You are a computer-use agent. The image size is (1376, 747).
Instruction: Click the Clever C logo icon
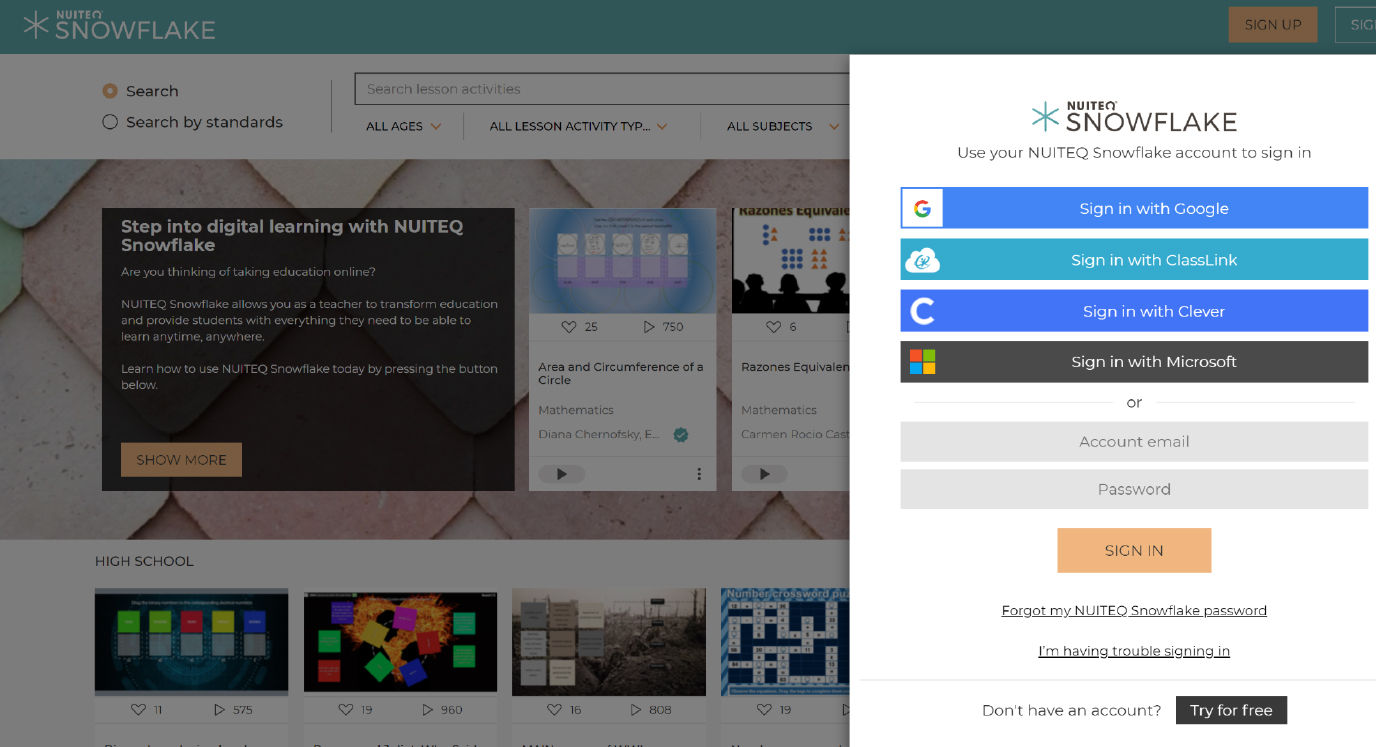[922, 311]
